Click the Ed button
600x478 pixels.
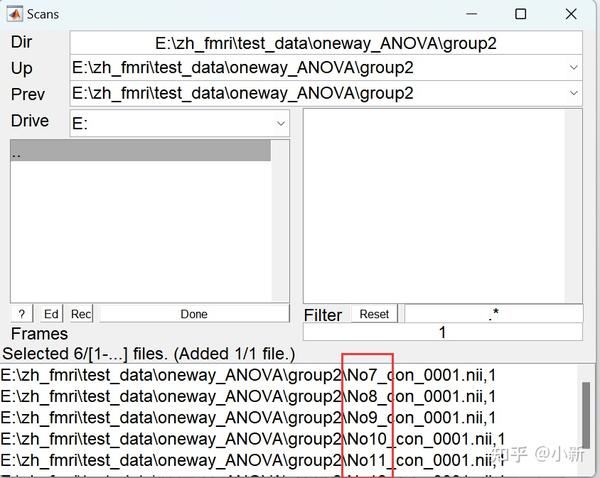(x=51, y=314)
